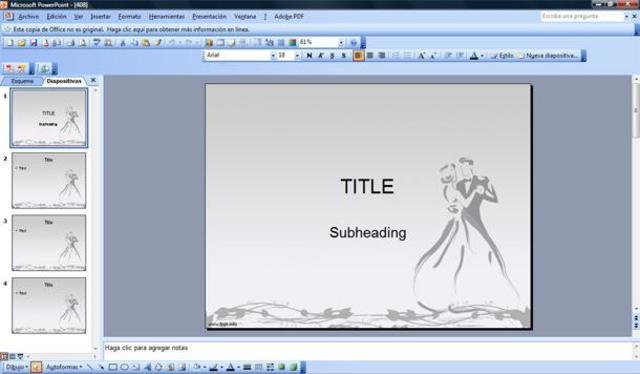640x374 pixels.
Task: Open the Adobe PDF menu
Action: 289,17
